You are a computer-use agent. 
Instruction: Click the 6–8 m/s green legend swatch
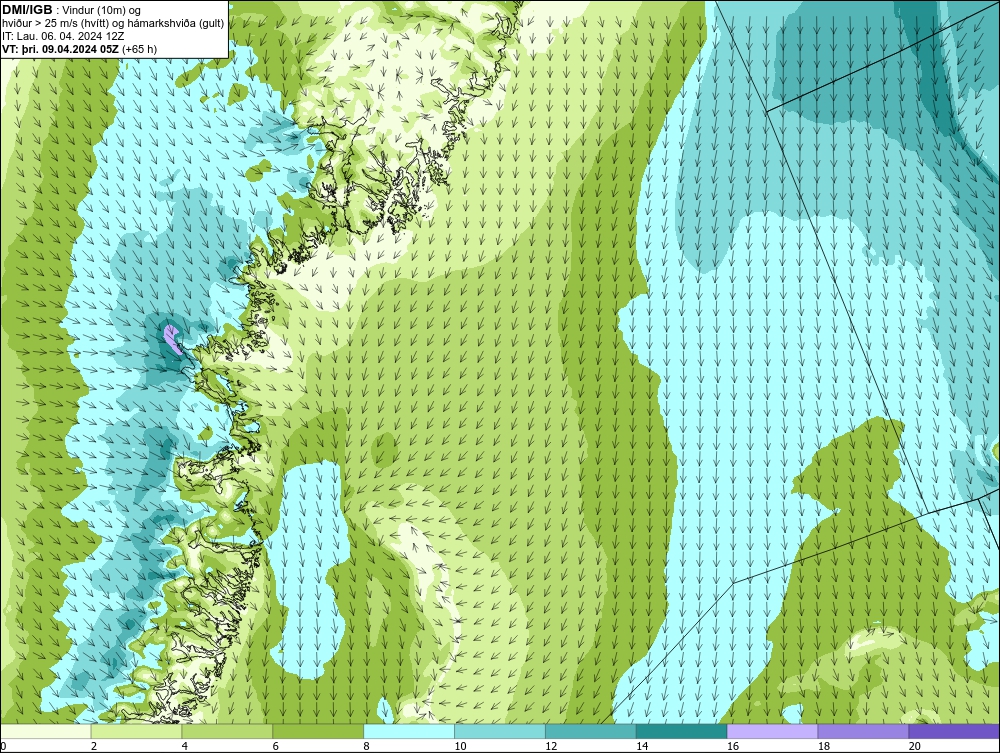[318, 731]
